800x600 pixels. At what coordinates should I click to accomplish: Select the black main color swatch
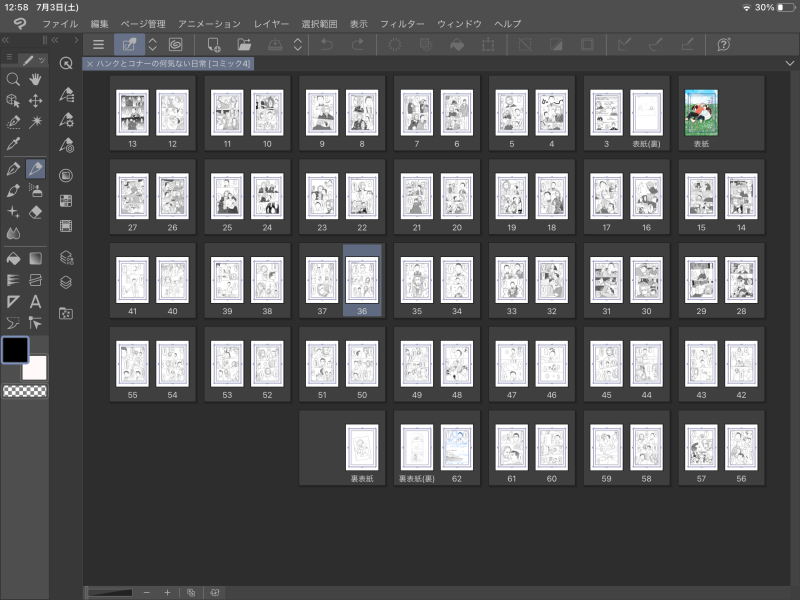(15, 350)
